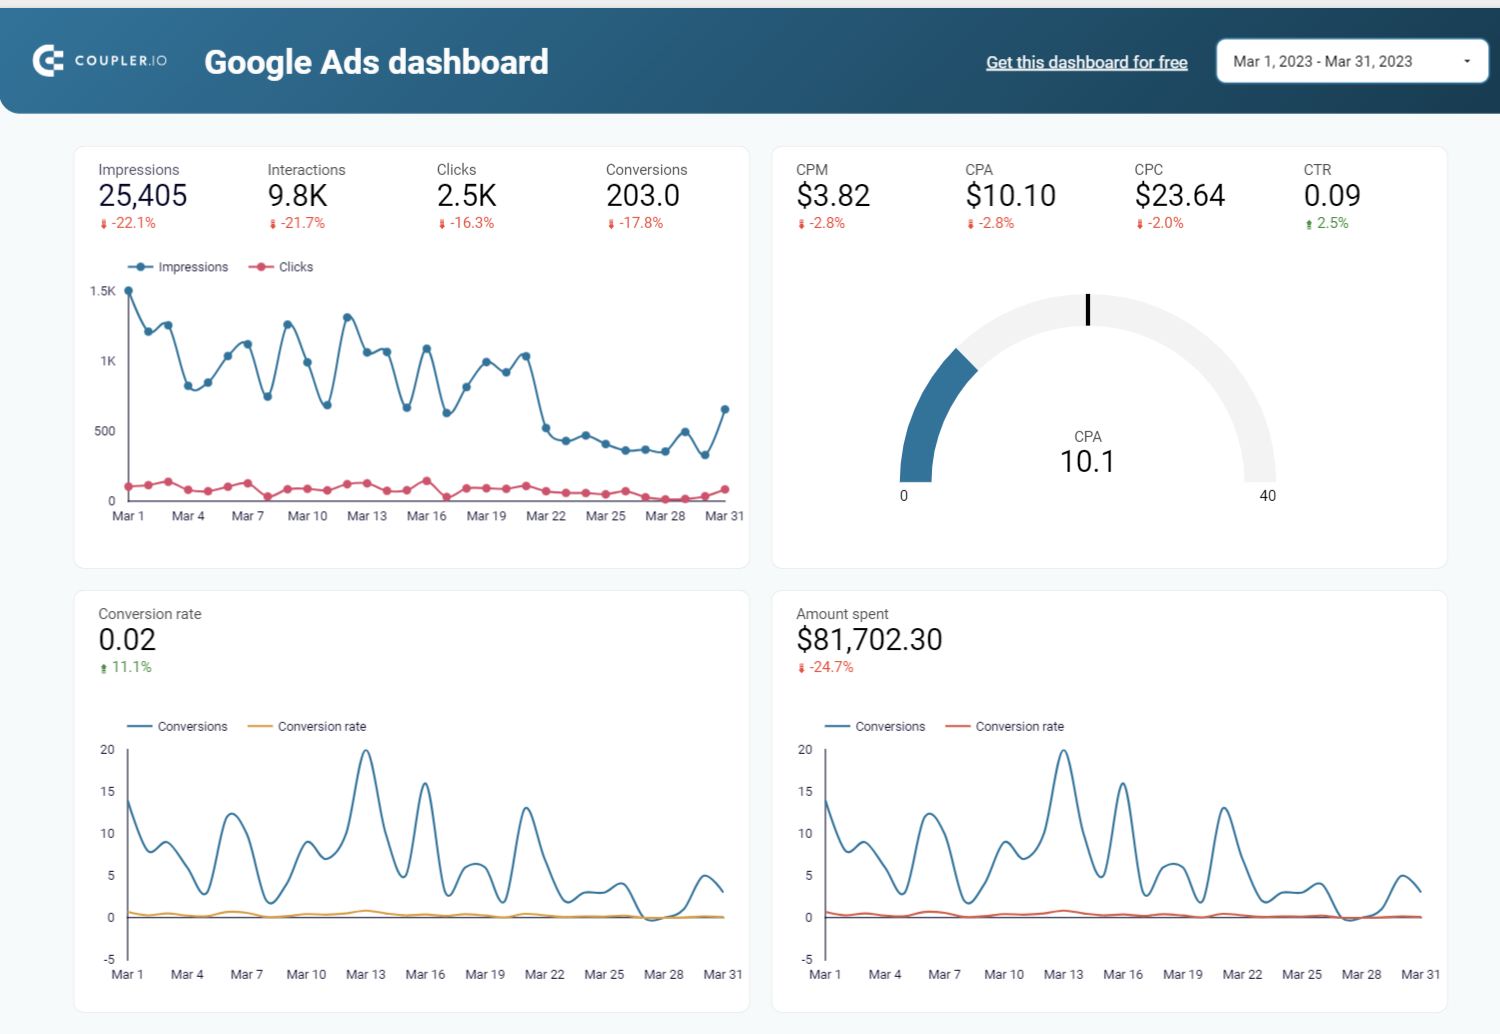1500x1034 pixels.
Task: Click the red Clicks legend marker
Action: click(x=260, y=267)
